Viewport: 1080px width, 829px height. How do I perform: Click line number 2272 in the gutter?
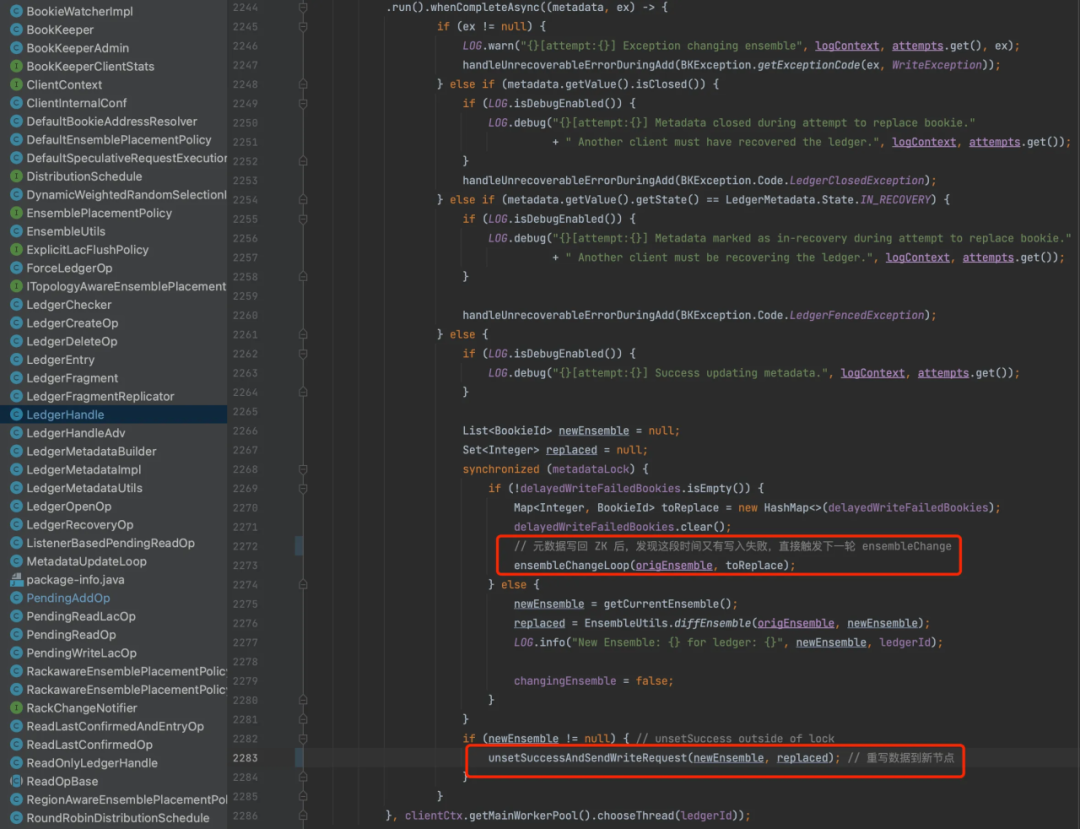point(245,546)
